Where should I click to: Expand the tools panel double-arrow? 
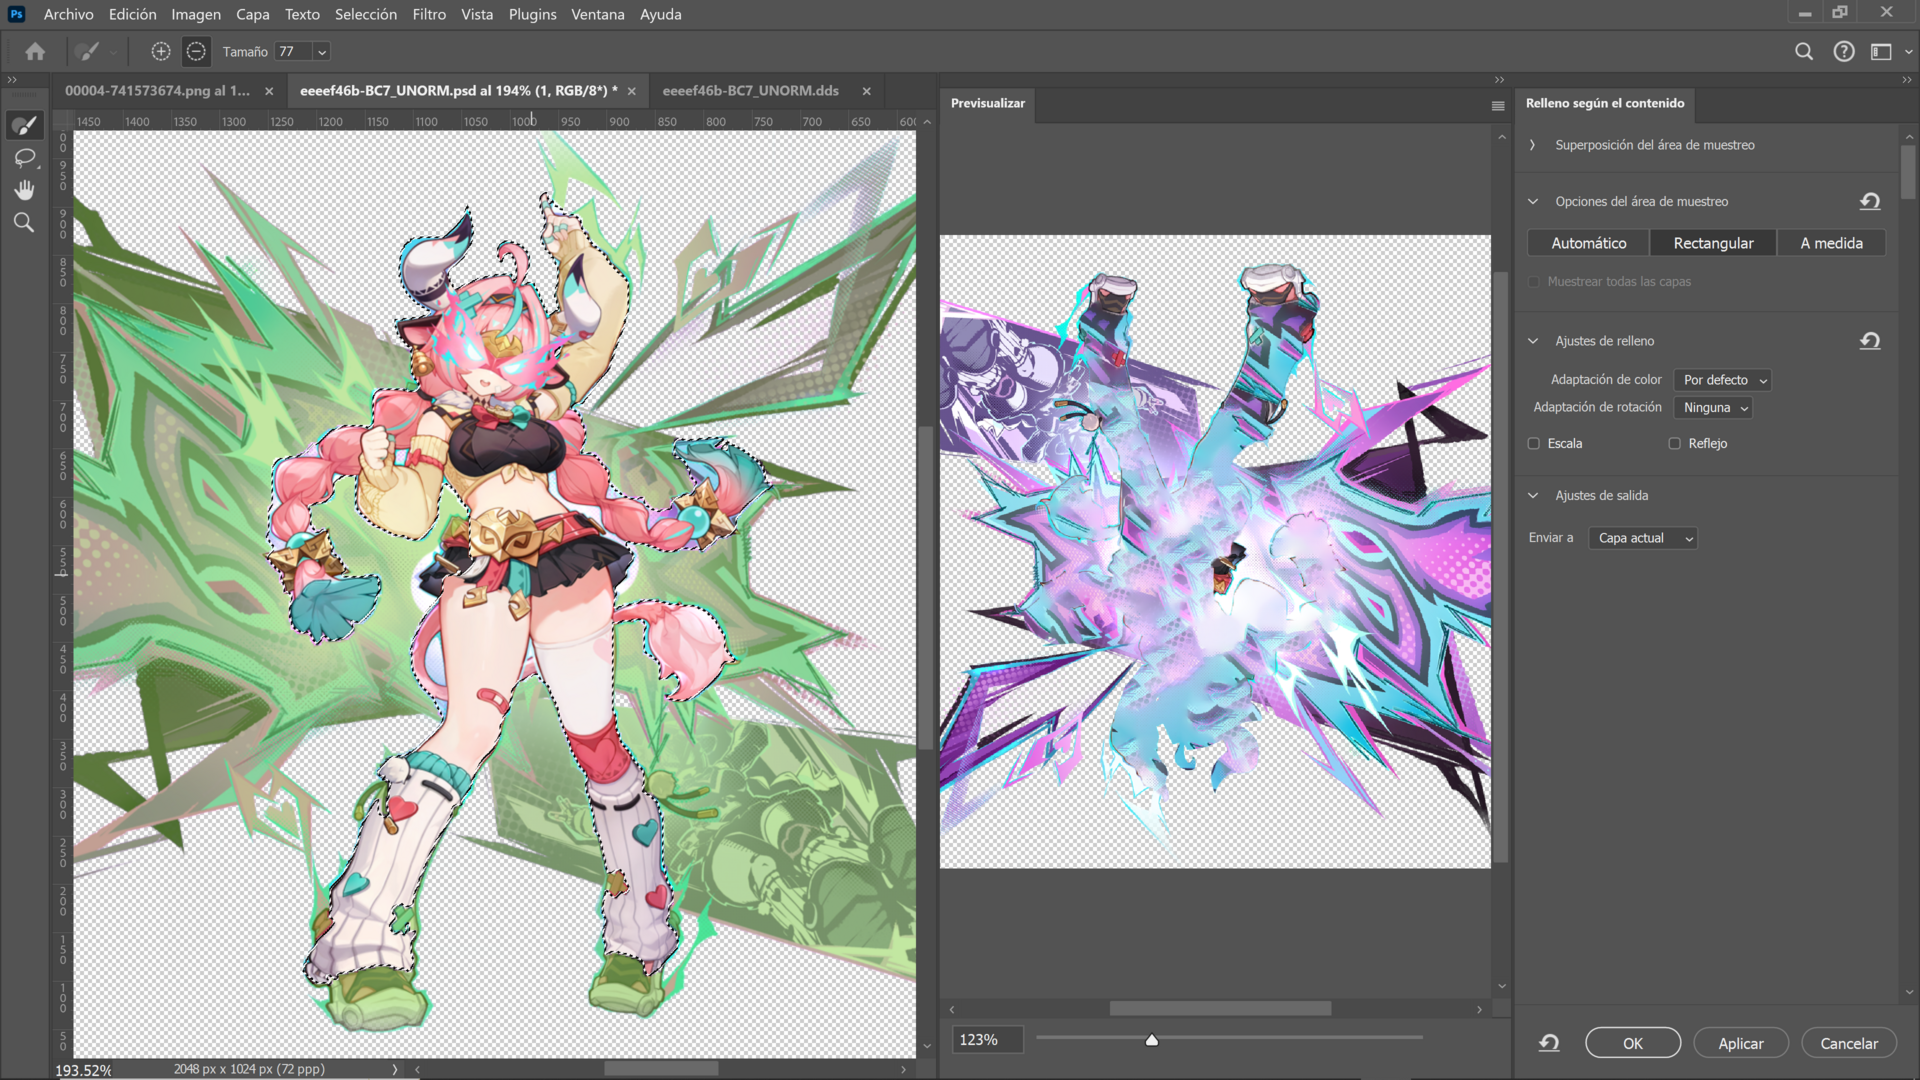tap(12, 80)
